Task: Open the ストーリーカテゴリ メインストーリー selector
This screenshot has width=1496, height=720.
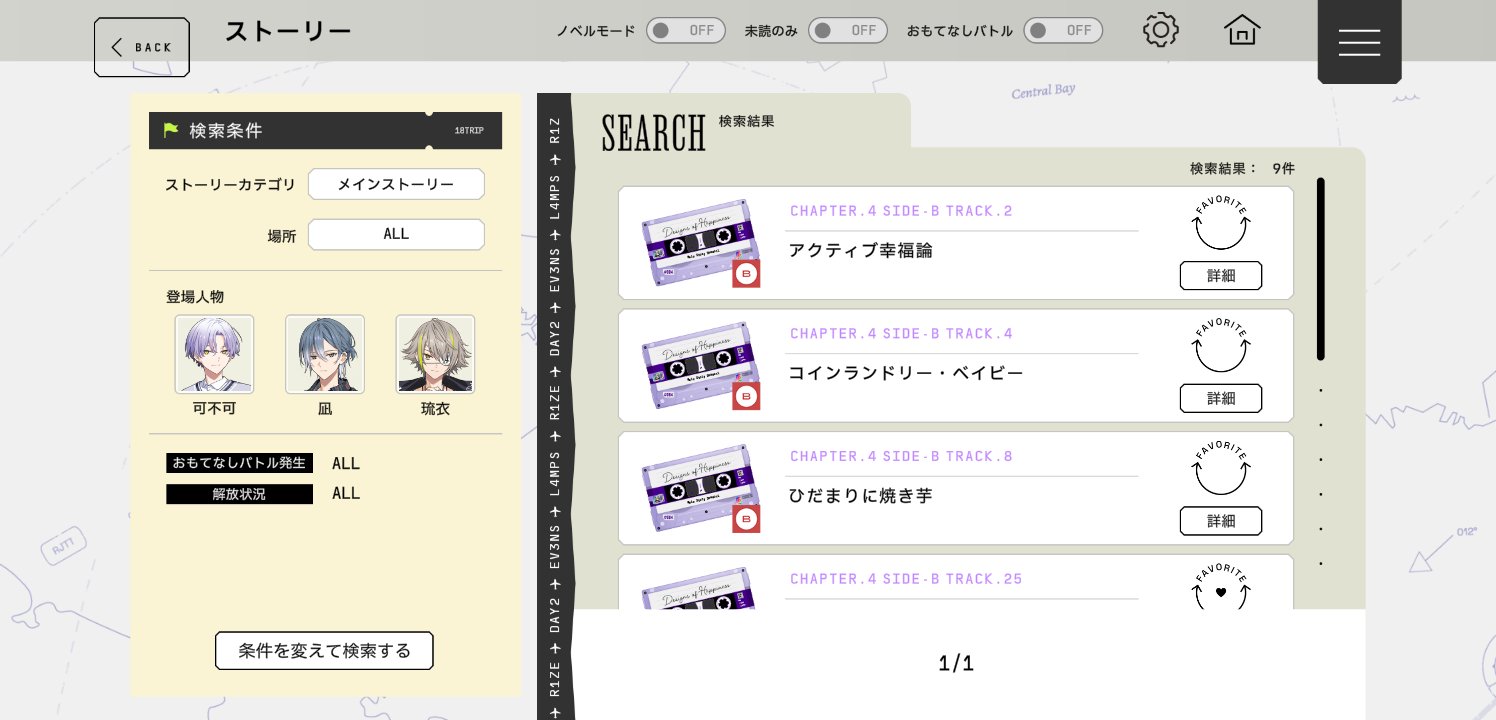Action: click(x=396, y=184)
